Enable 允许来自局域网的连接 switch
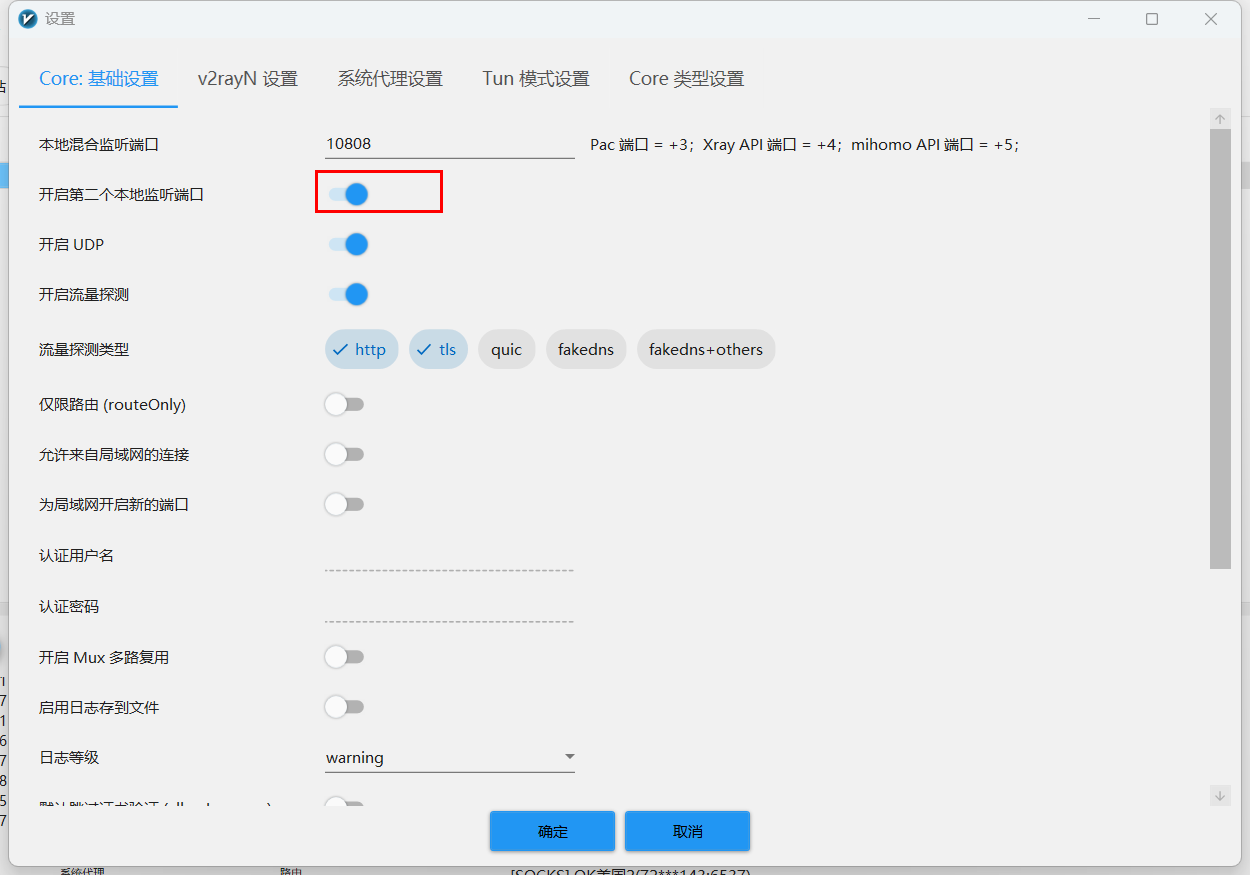 click(x=344, y=454)
